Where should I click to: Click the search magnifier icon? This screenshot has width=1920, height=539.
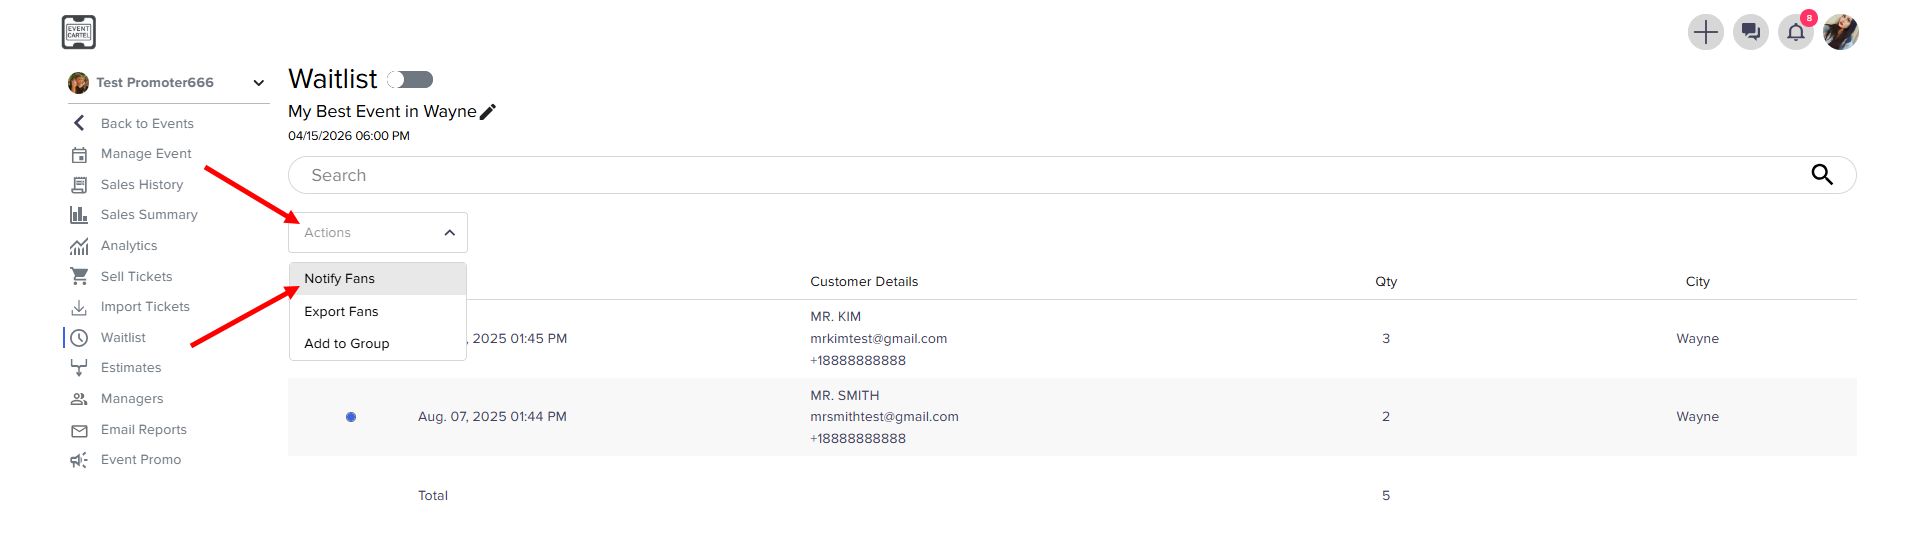click(x=1822, y=175)
